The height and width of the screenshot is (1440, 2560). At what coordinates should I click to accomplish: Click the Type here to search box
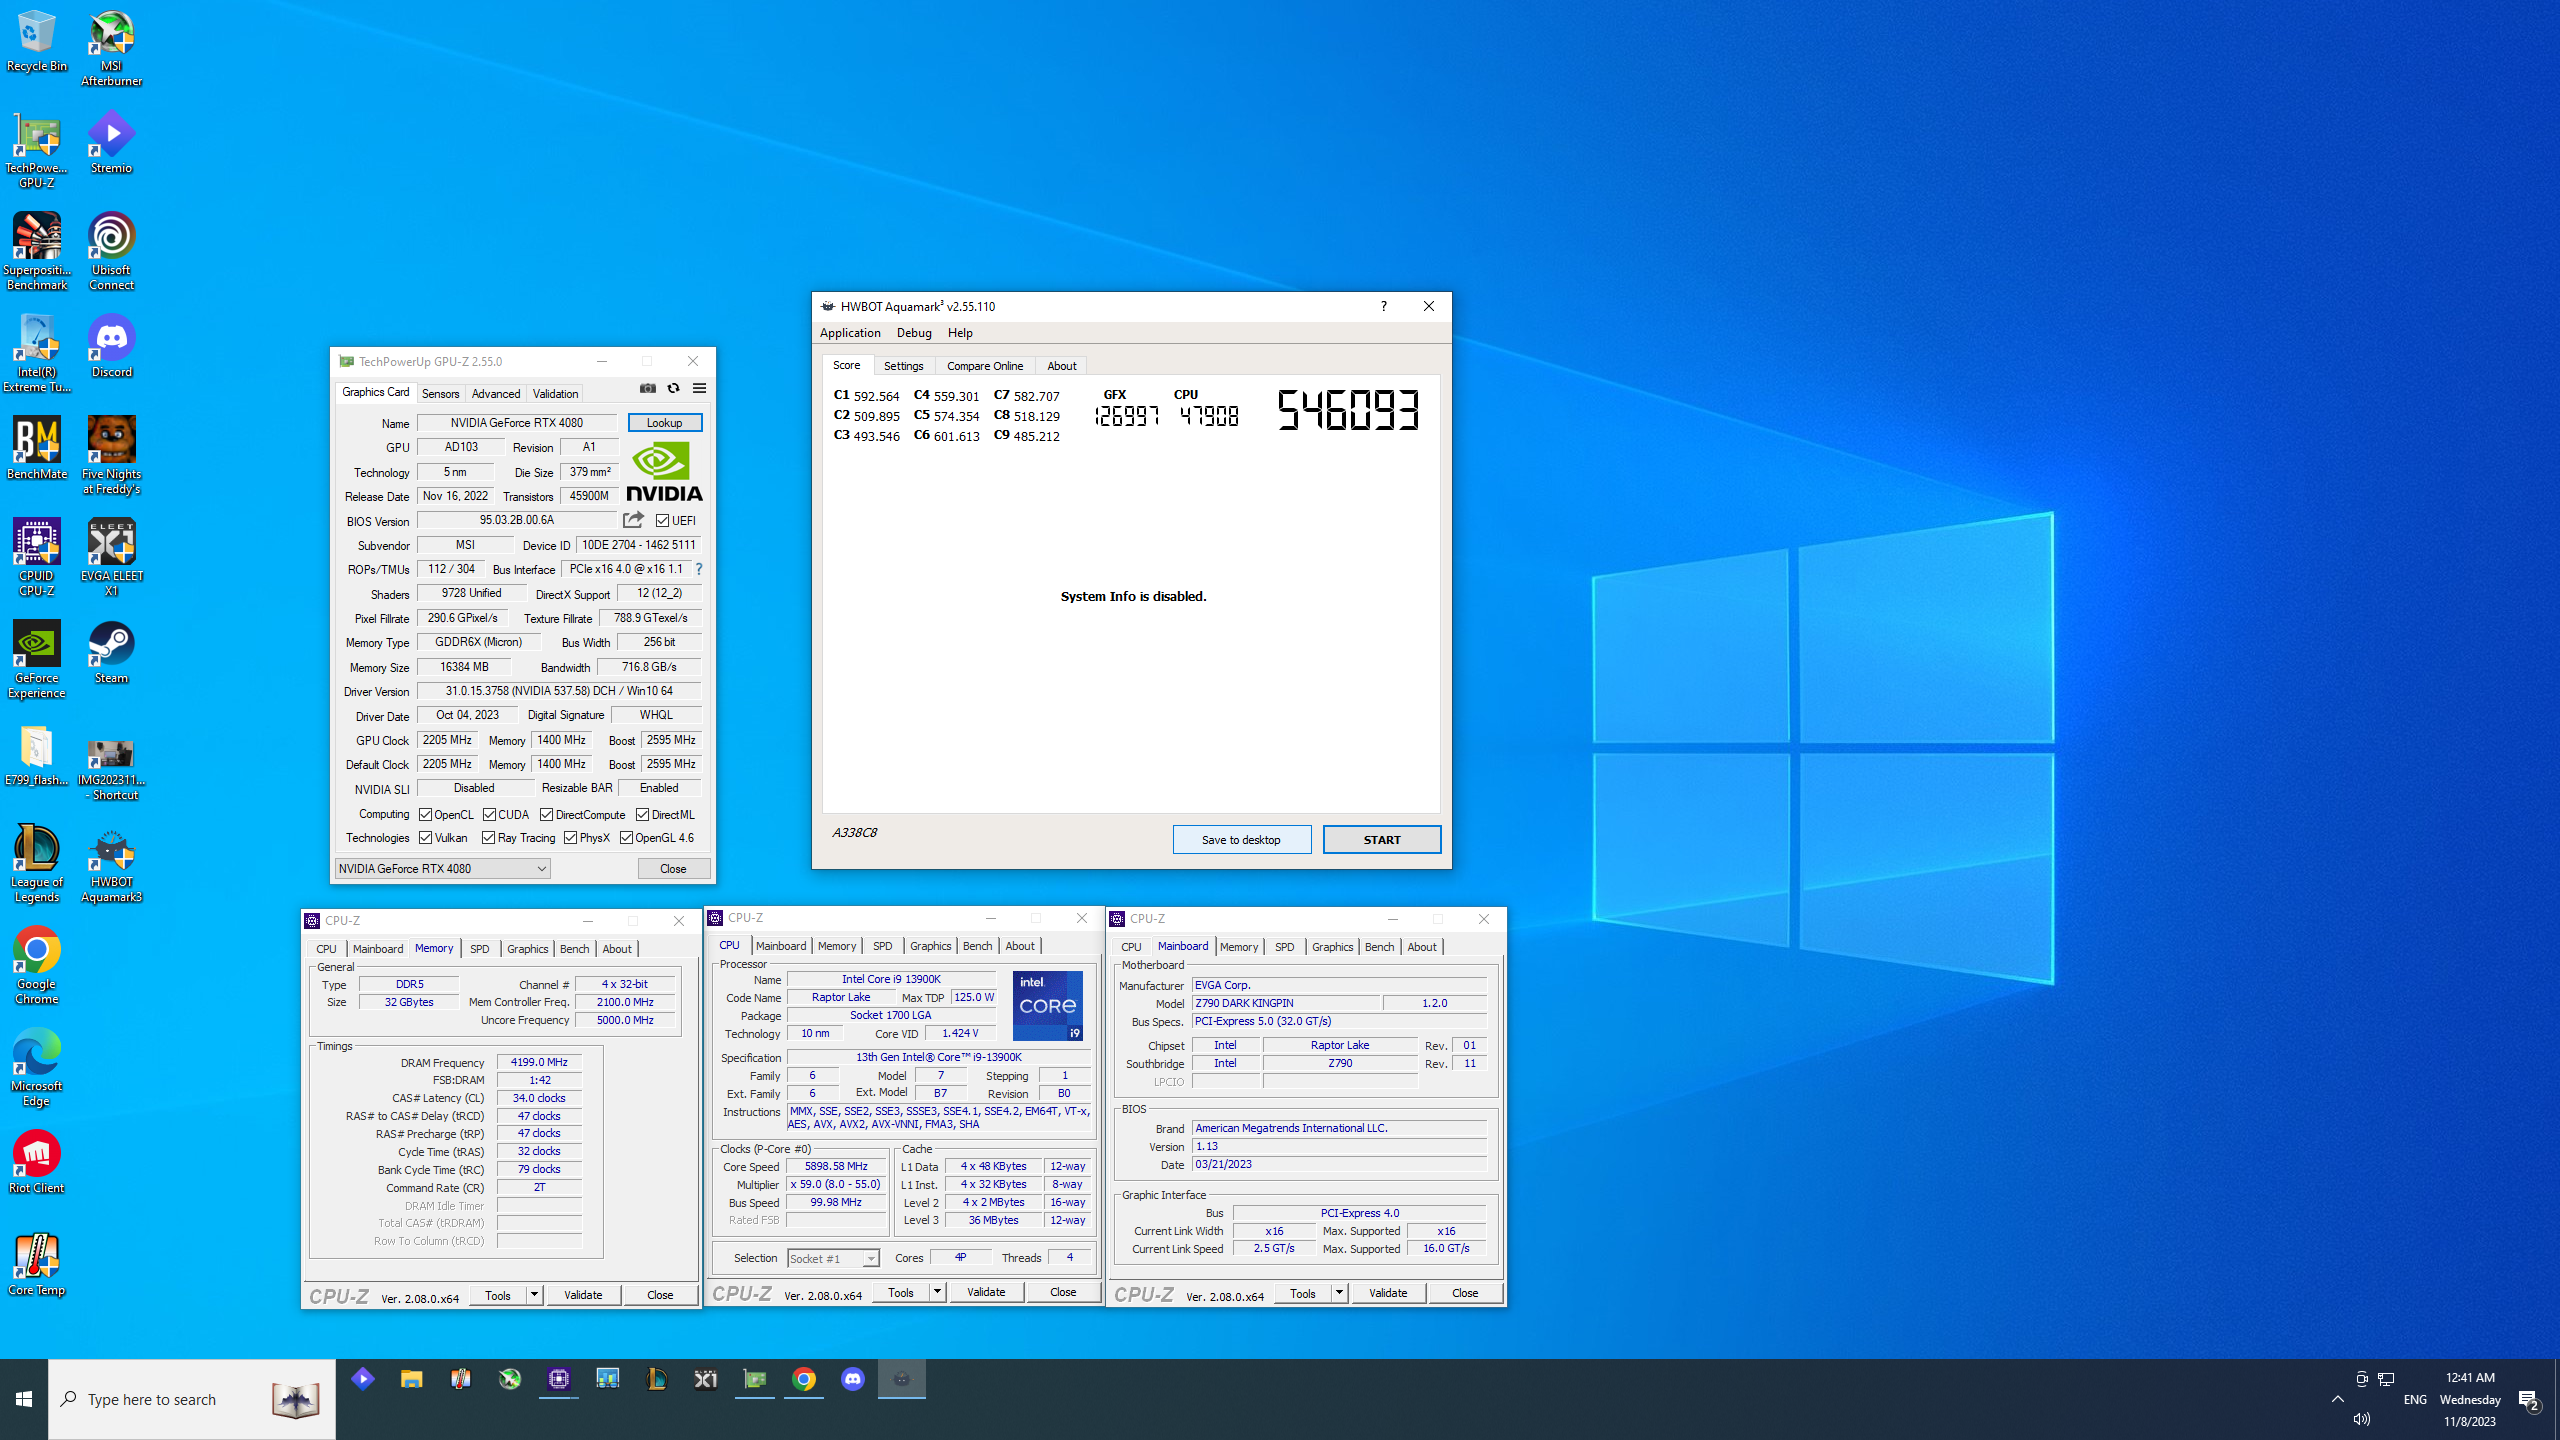(192, 1399)
